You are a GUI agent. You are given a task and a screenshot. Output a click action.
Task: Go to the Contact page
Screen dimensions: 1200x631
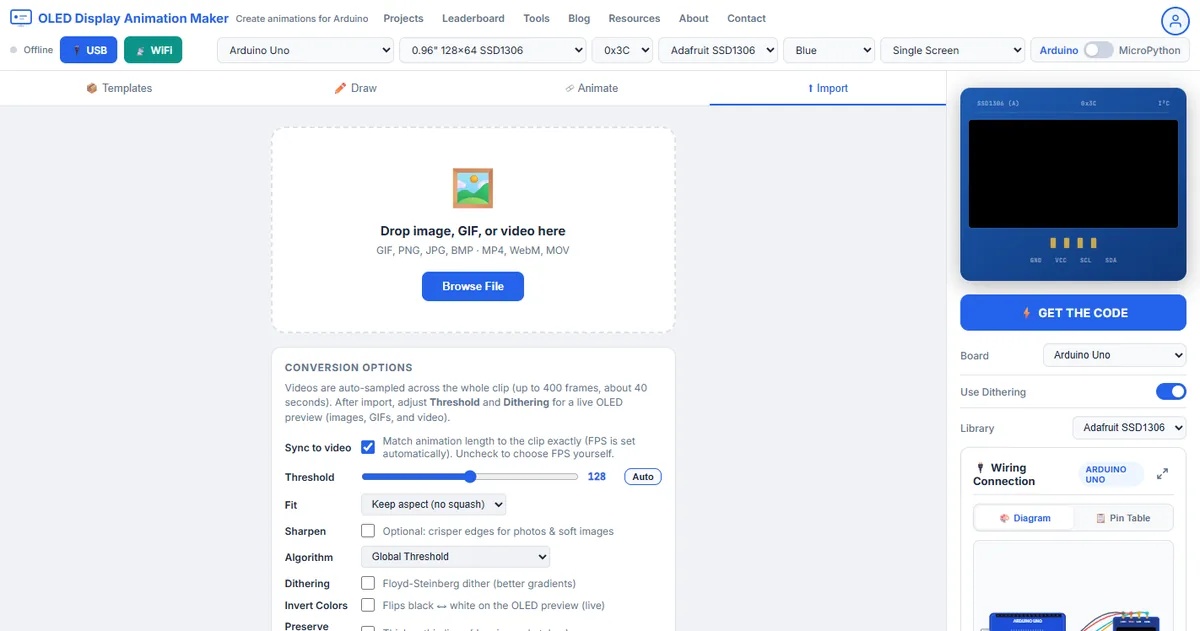click(x=746, y=18)
